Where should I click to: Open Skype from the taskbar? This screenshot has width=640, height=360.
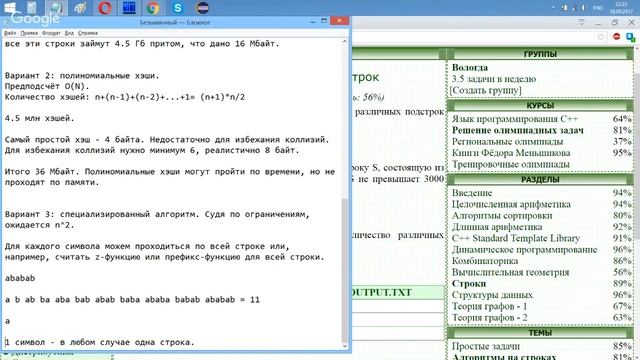178,7
